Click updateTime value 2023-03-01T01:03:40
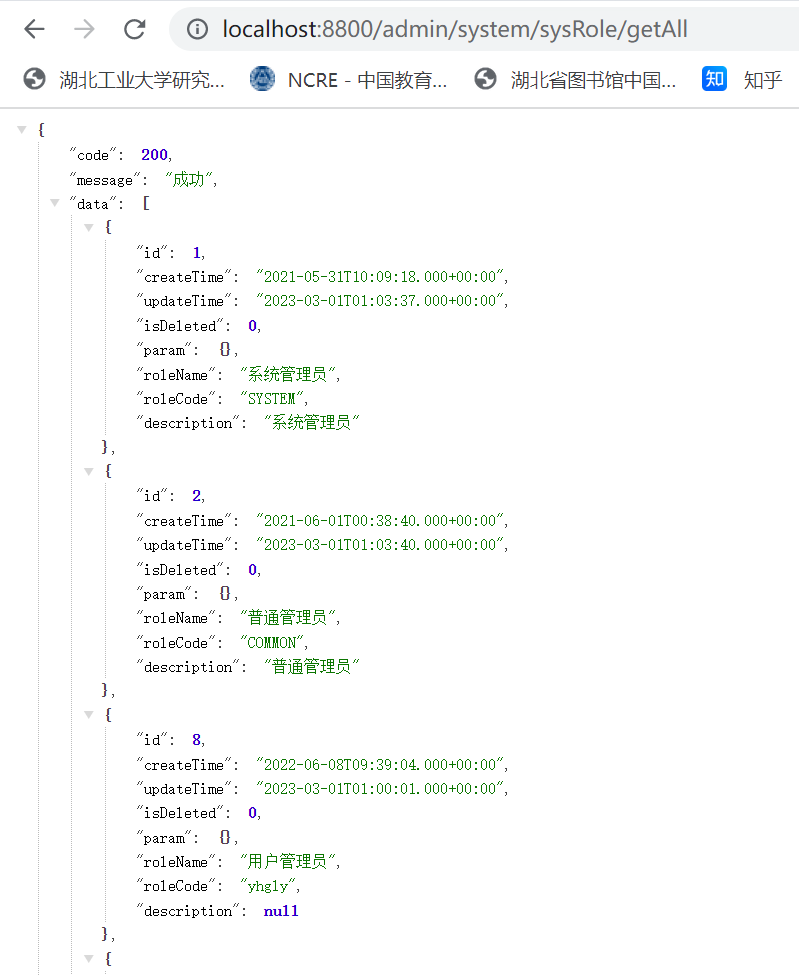 tap(380, 545)
